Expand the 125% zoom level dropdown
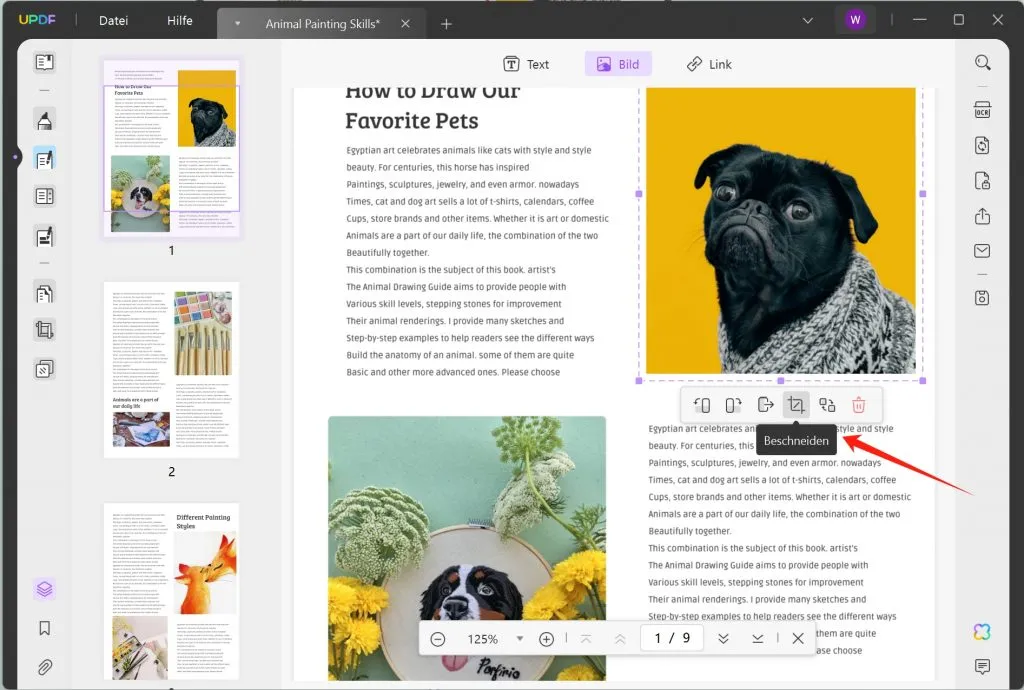The width and height of the screenshot is (1024, 690). [x=520, y=638]
